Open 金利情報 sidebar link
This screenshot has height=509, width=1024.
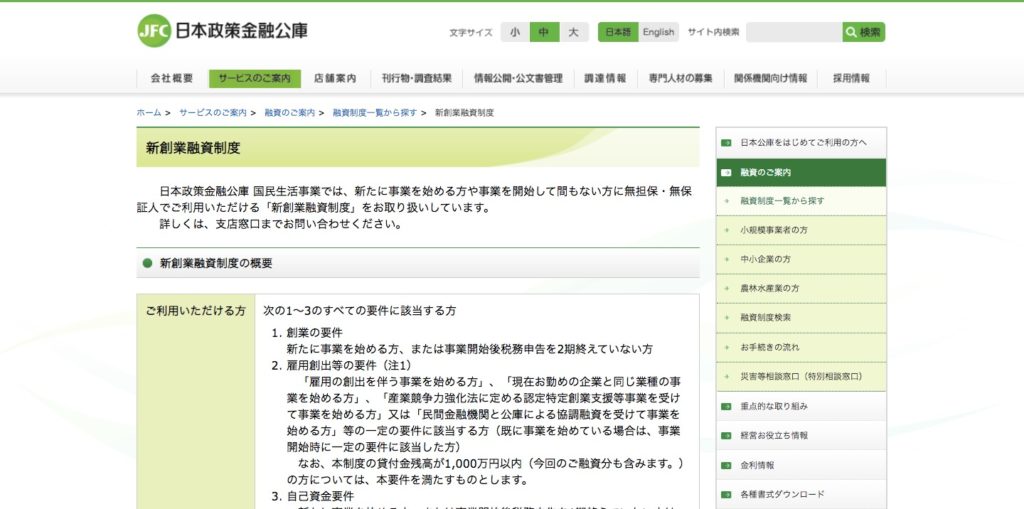point(801,466)
